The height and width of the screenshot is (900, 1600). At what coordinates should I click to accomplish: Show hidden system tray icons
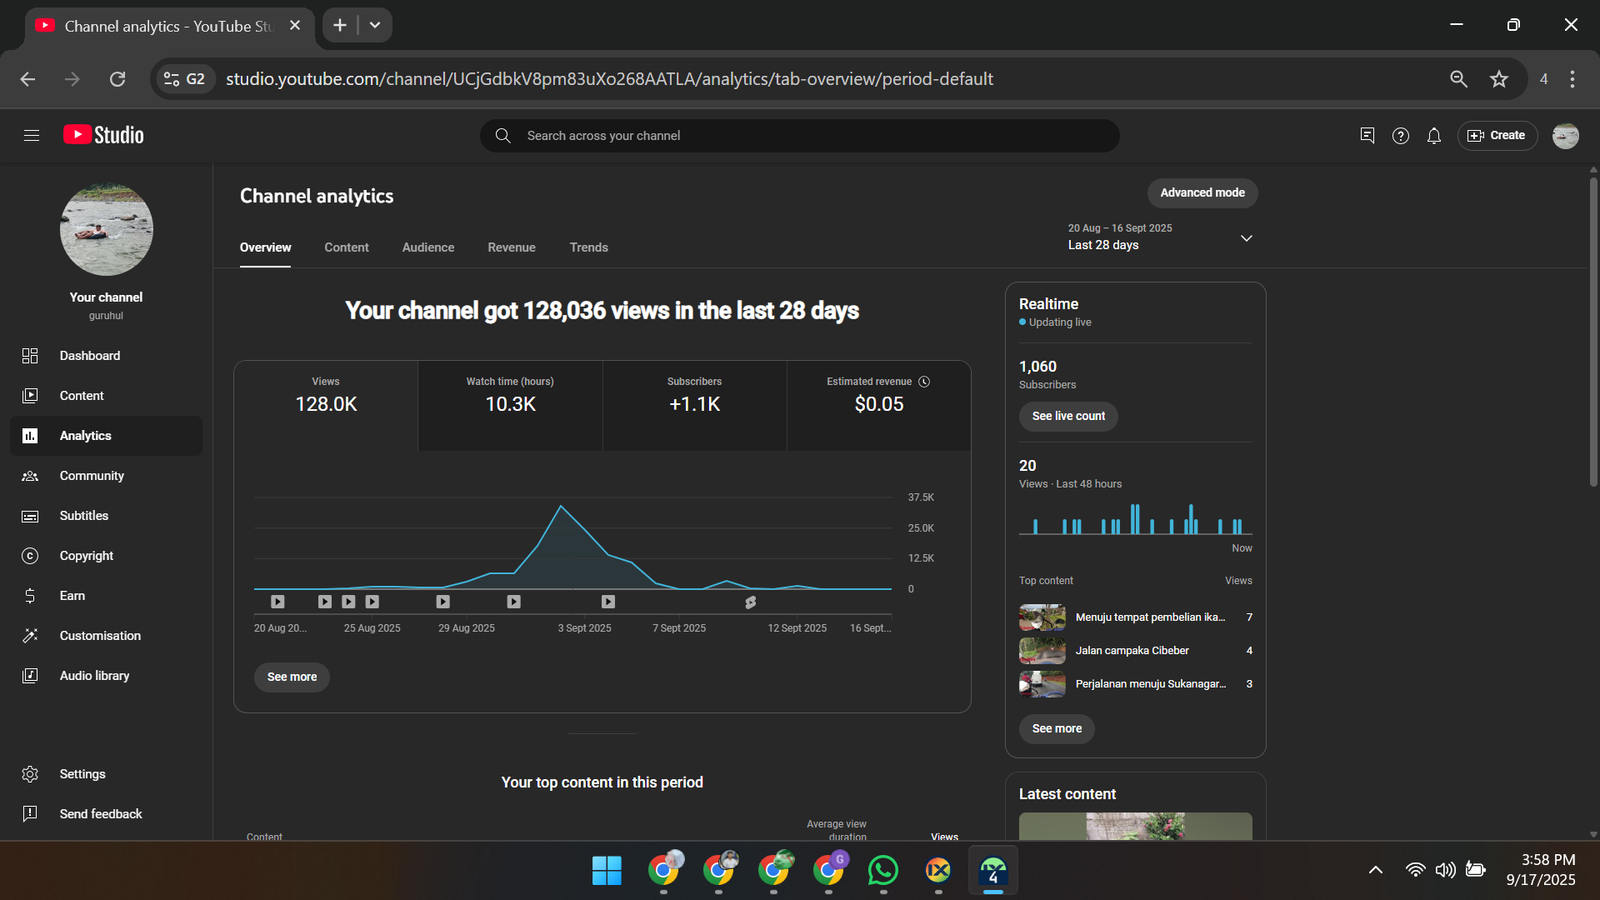click(x=1375, y=870)
